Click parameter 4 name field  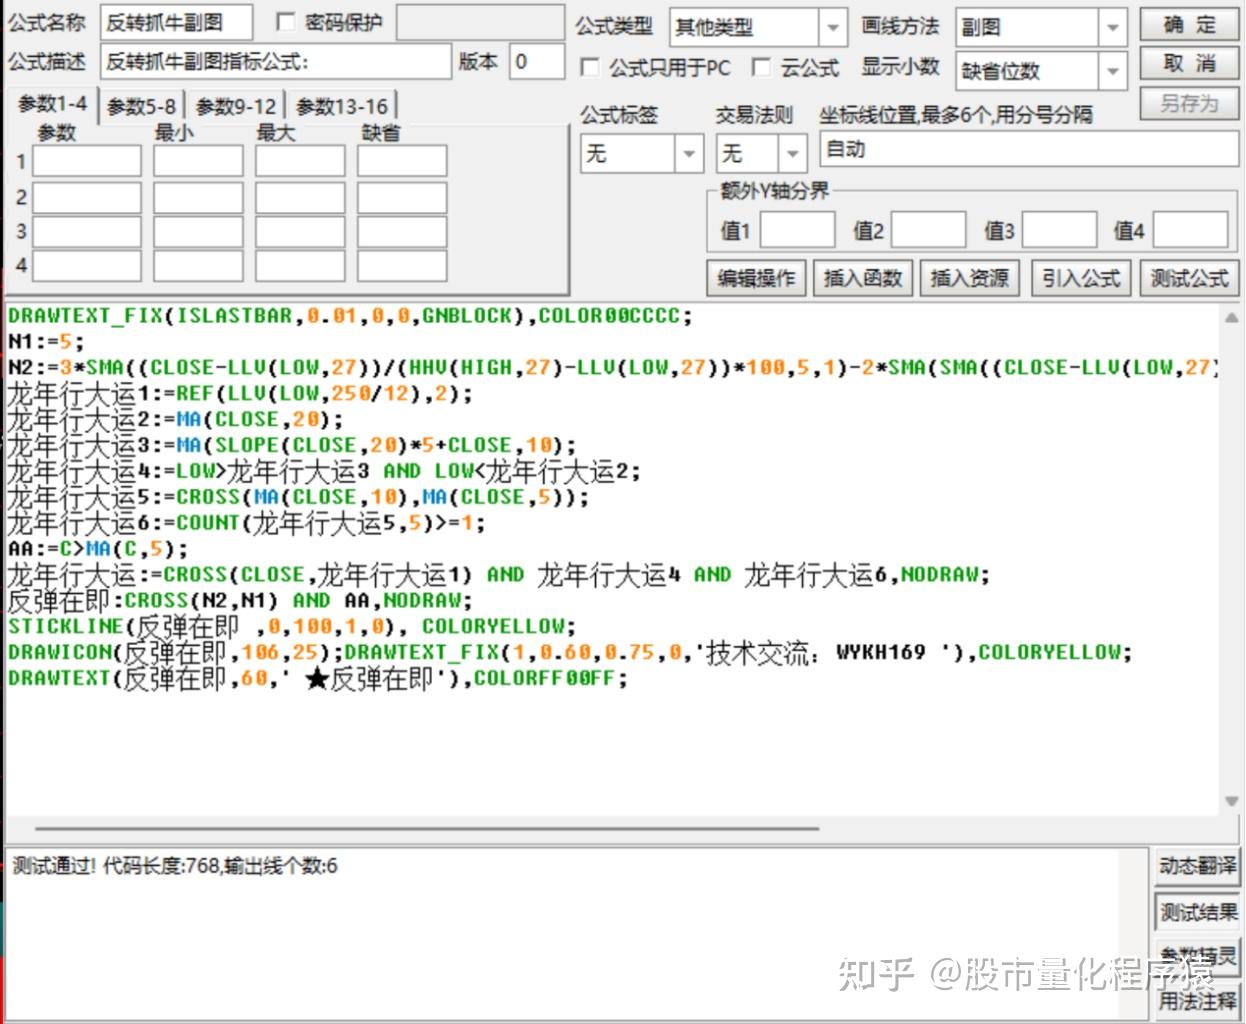point(87,265)
